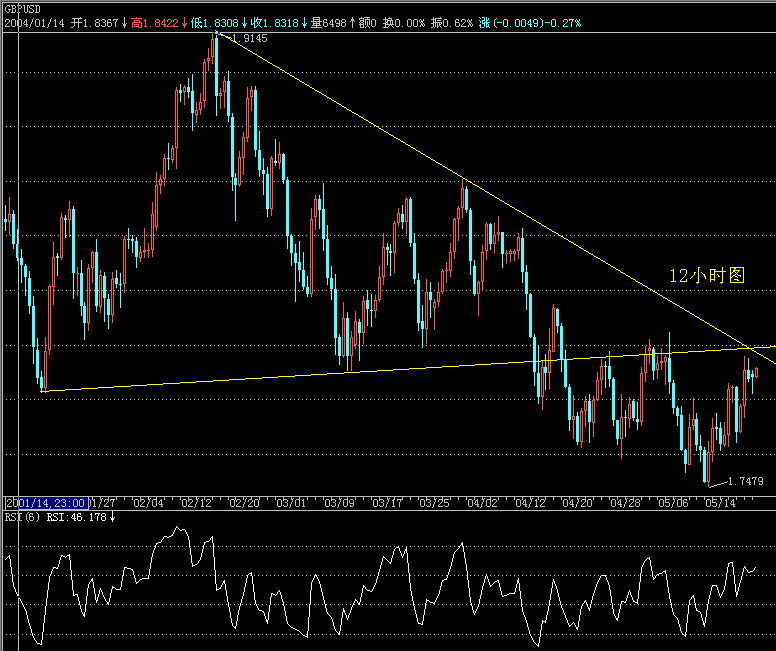Click the 04/28 date axis label
This screenshot has width=776, height=651.
tap(625, 503)
